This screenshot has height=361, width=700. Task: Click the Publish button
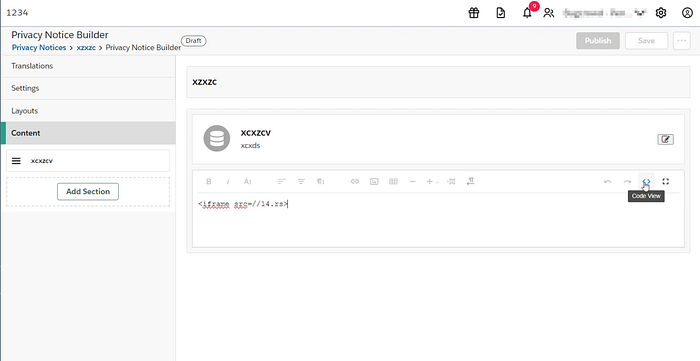click(x=598, y=41)
